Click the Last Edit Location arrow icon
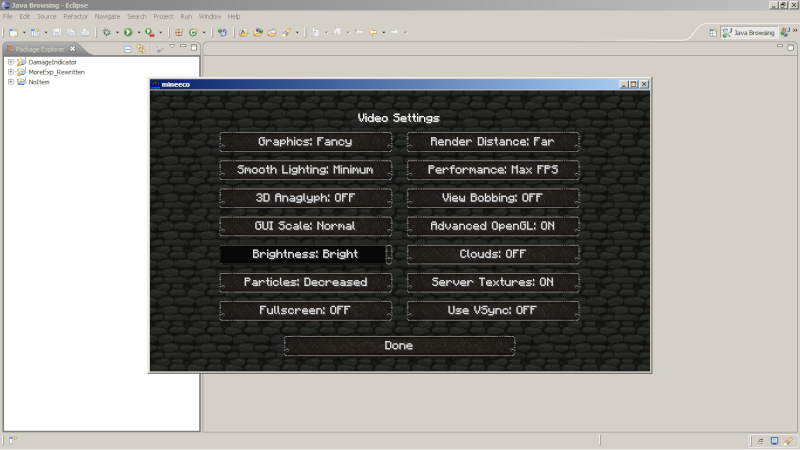The image size is (800, 450). coord(359,32)
